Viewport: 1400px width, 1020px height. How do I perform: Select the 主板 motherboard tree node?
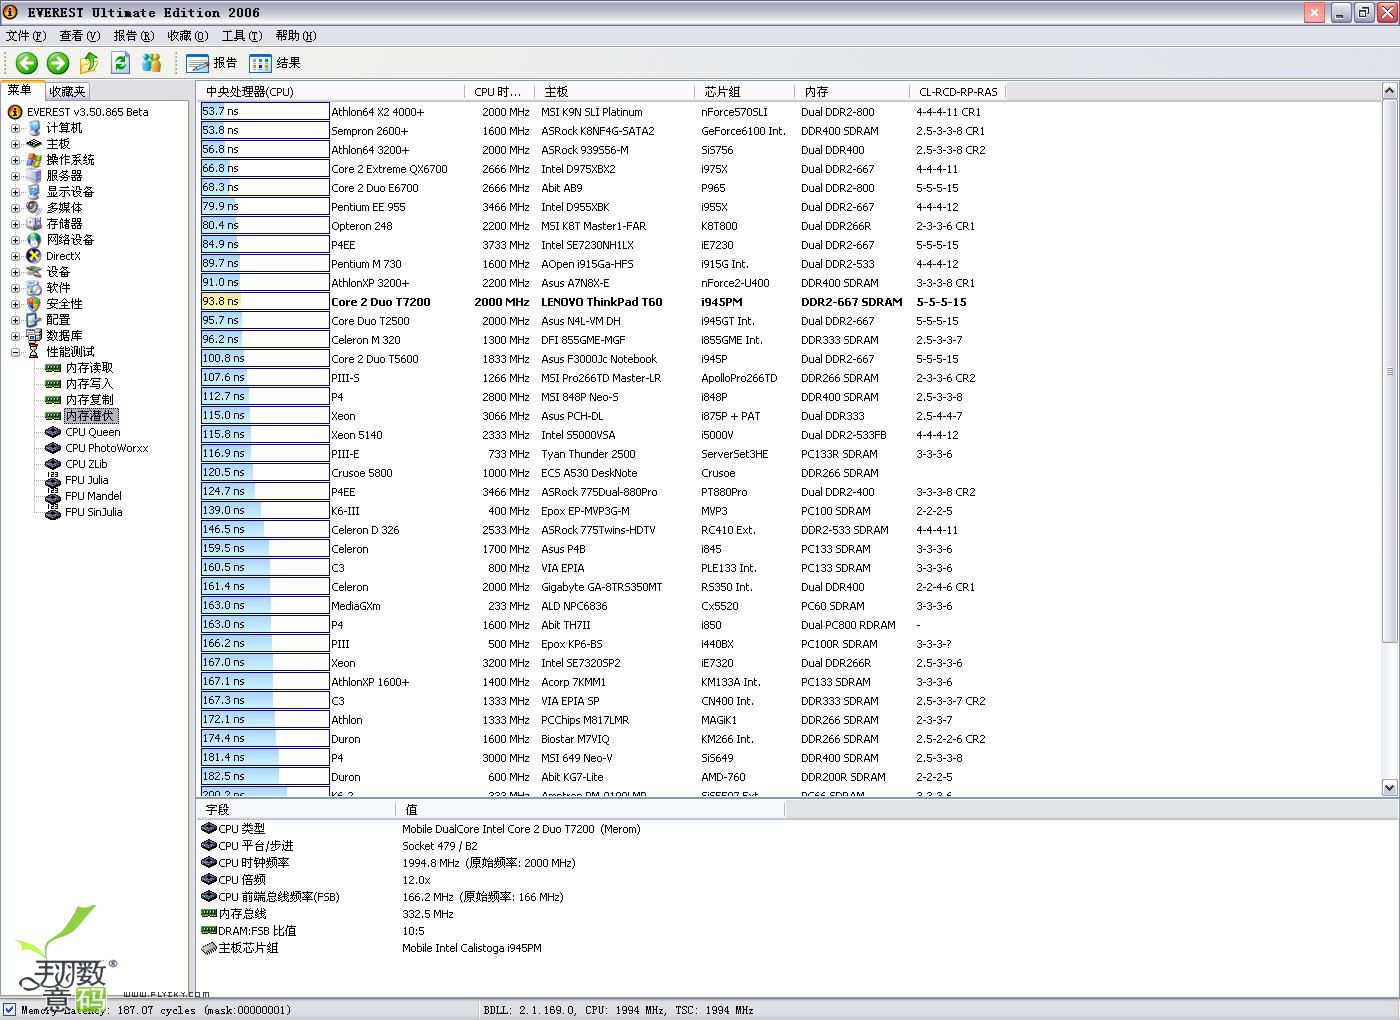coord(58,144)
